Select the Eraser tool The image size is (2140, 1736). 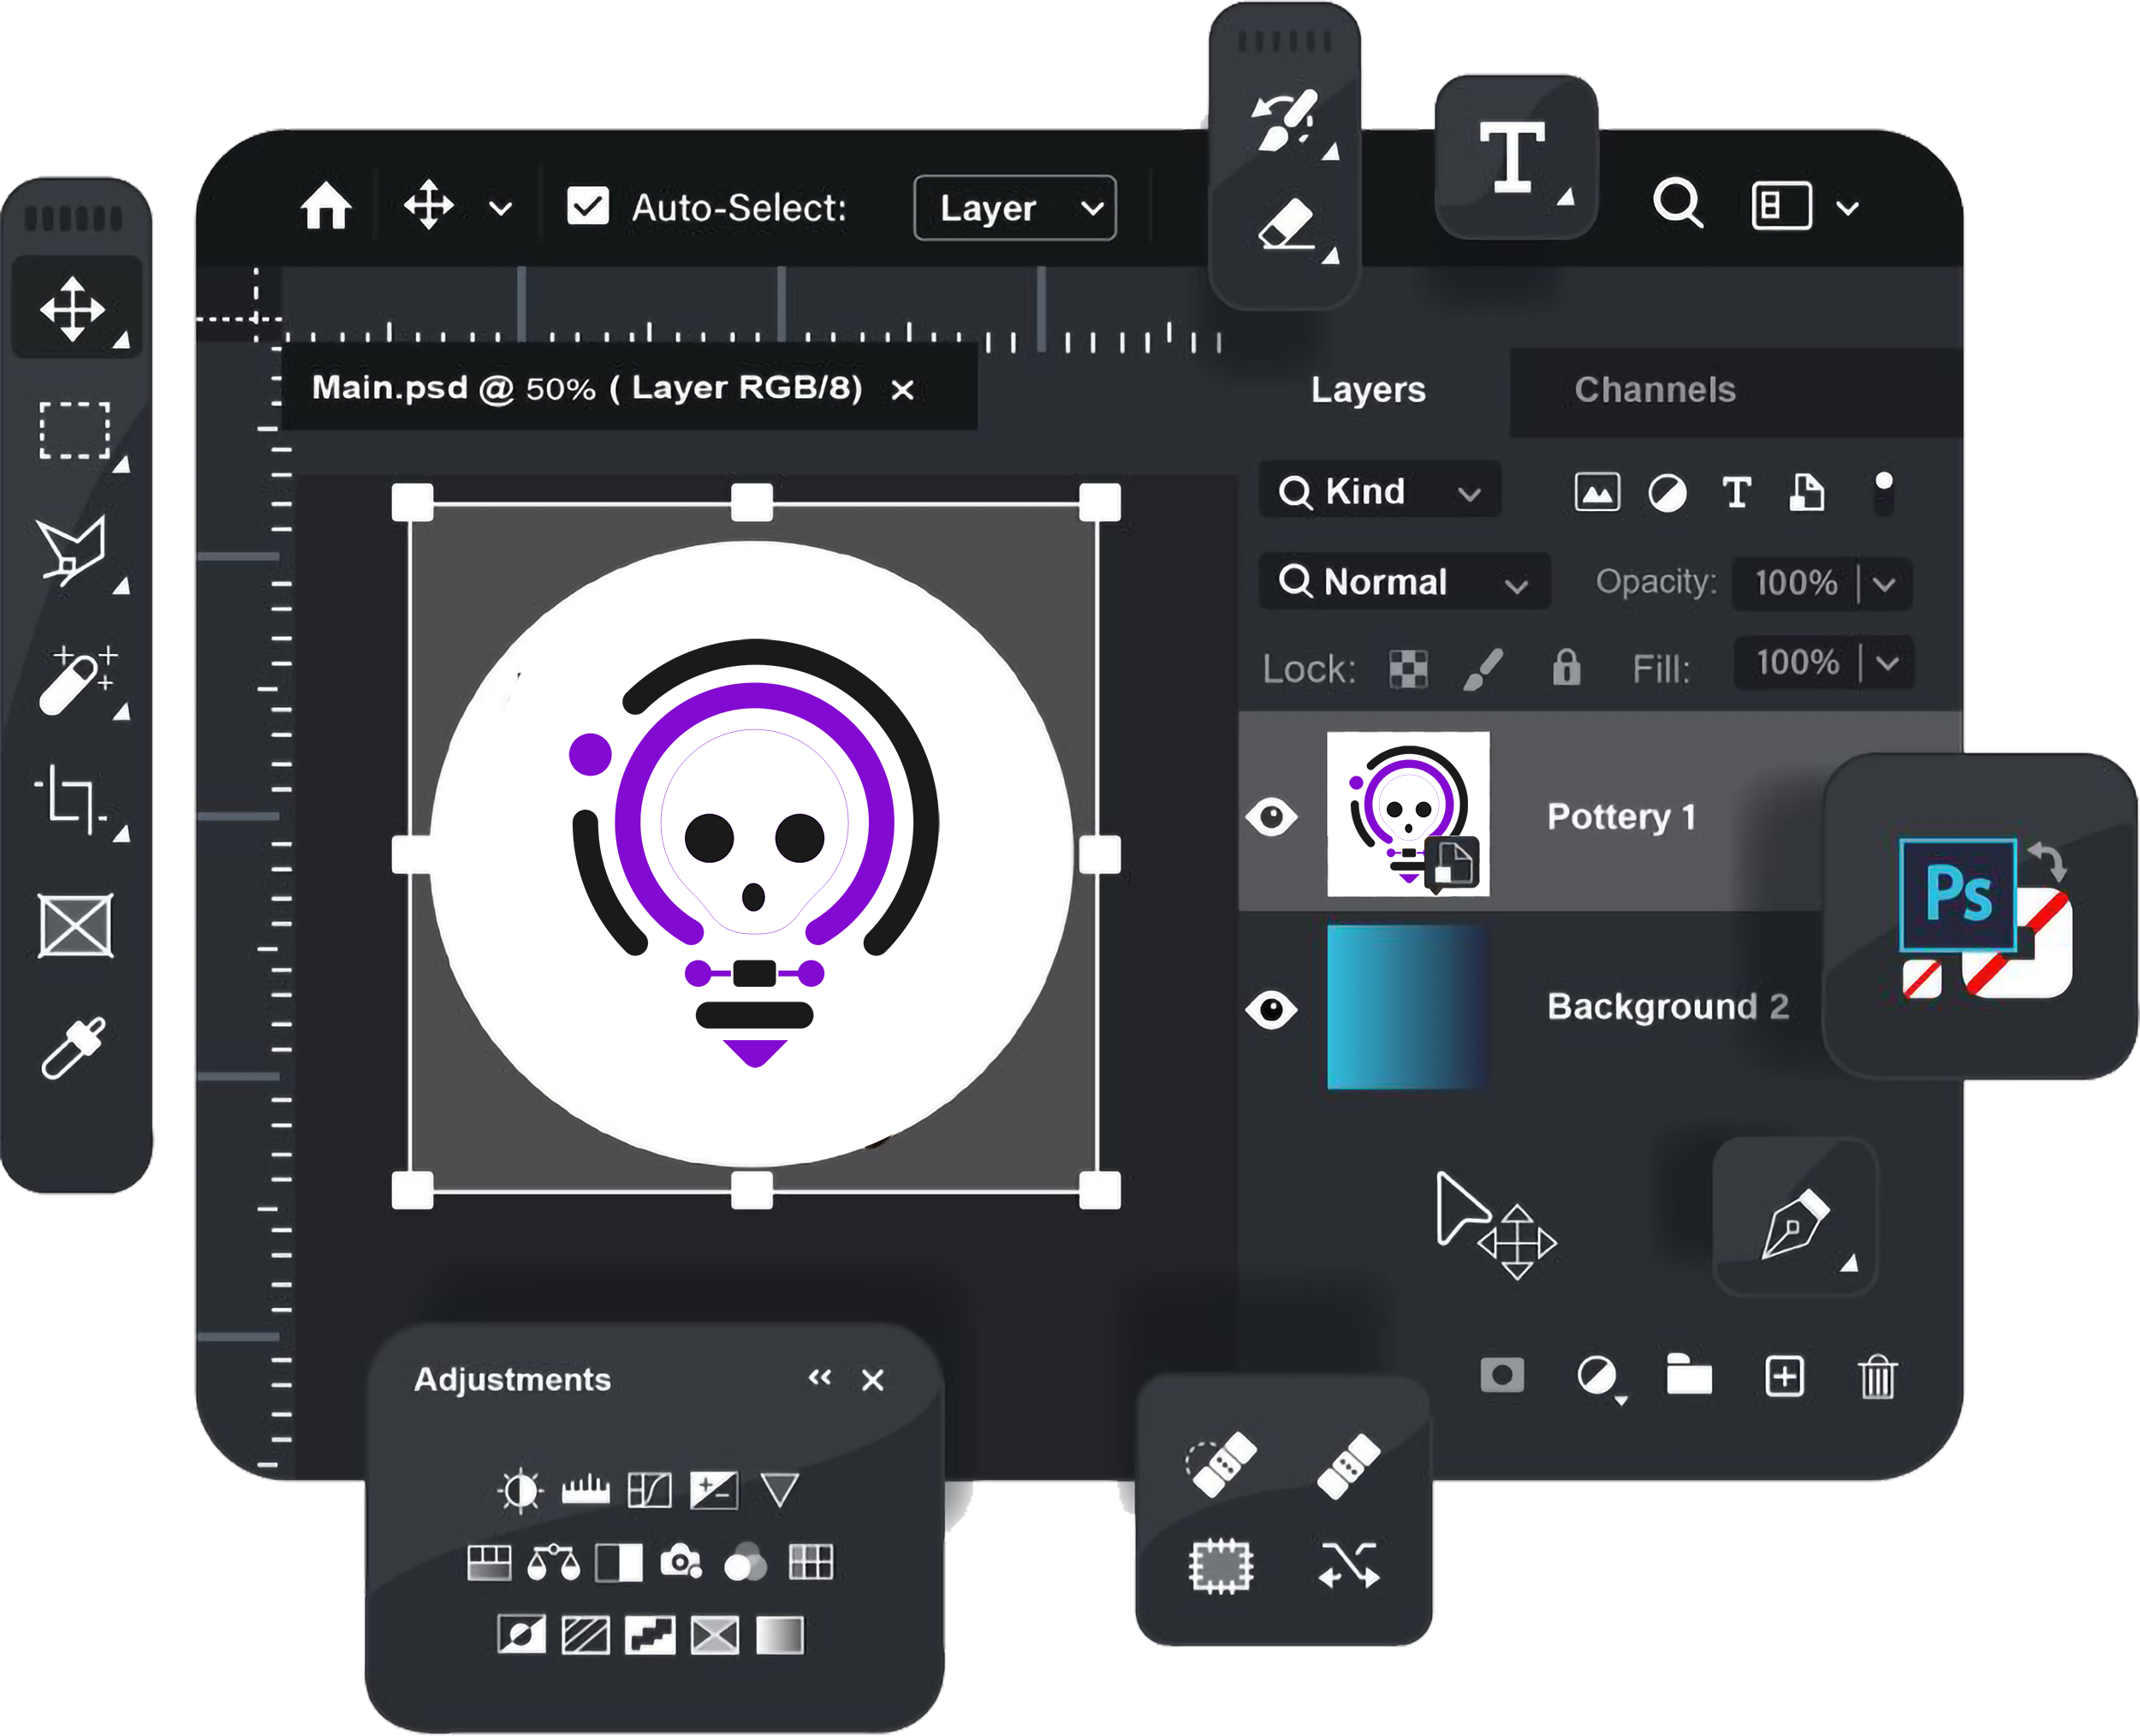[x=1286, y=226]
